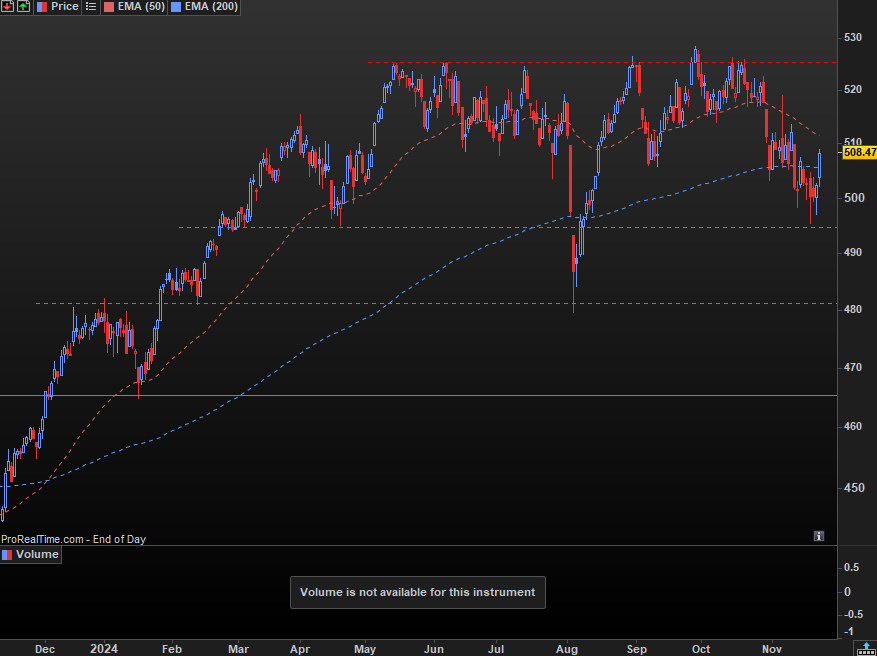This screenshot has height=656, width=877.
Task: Open the Price settings label
Action: tap(64, 7)
